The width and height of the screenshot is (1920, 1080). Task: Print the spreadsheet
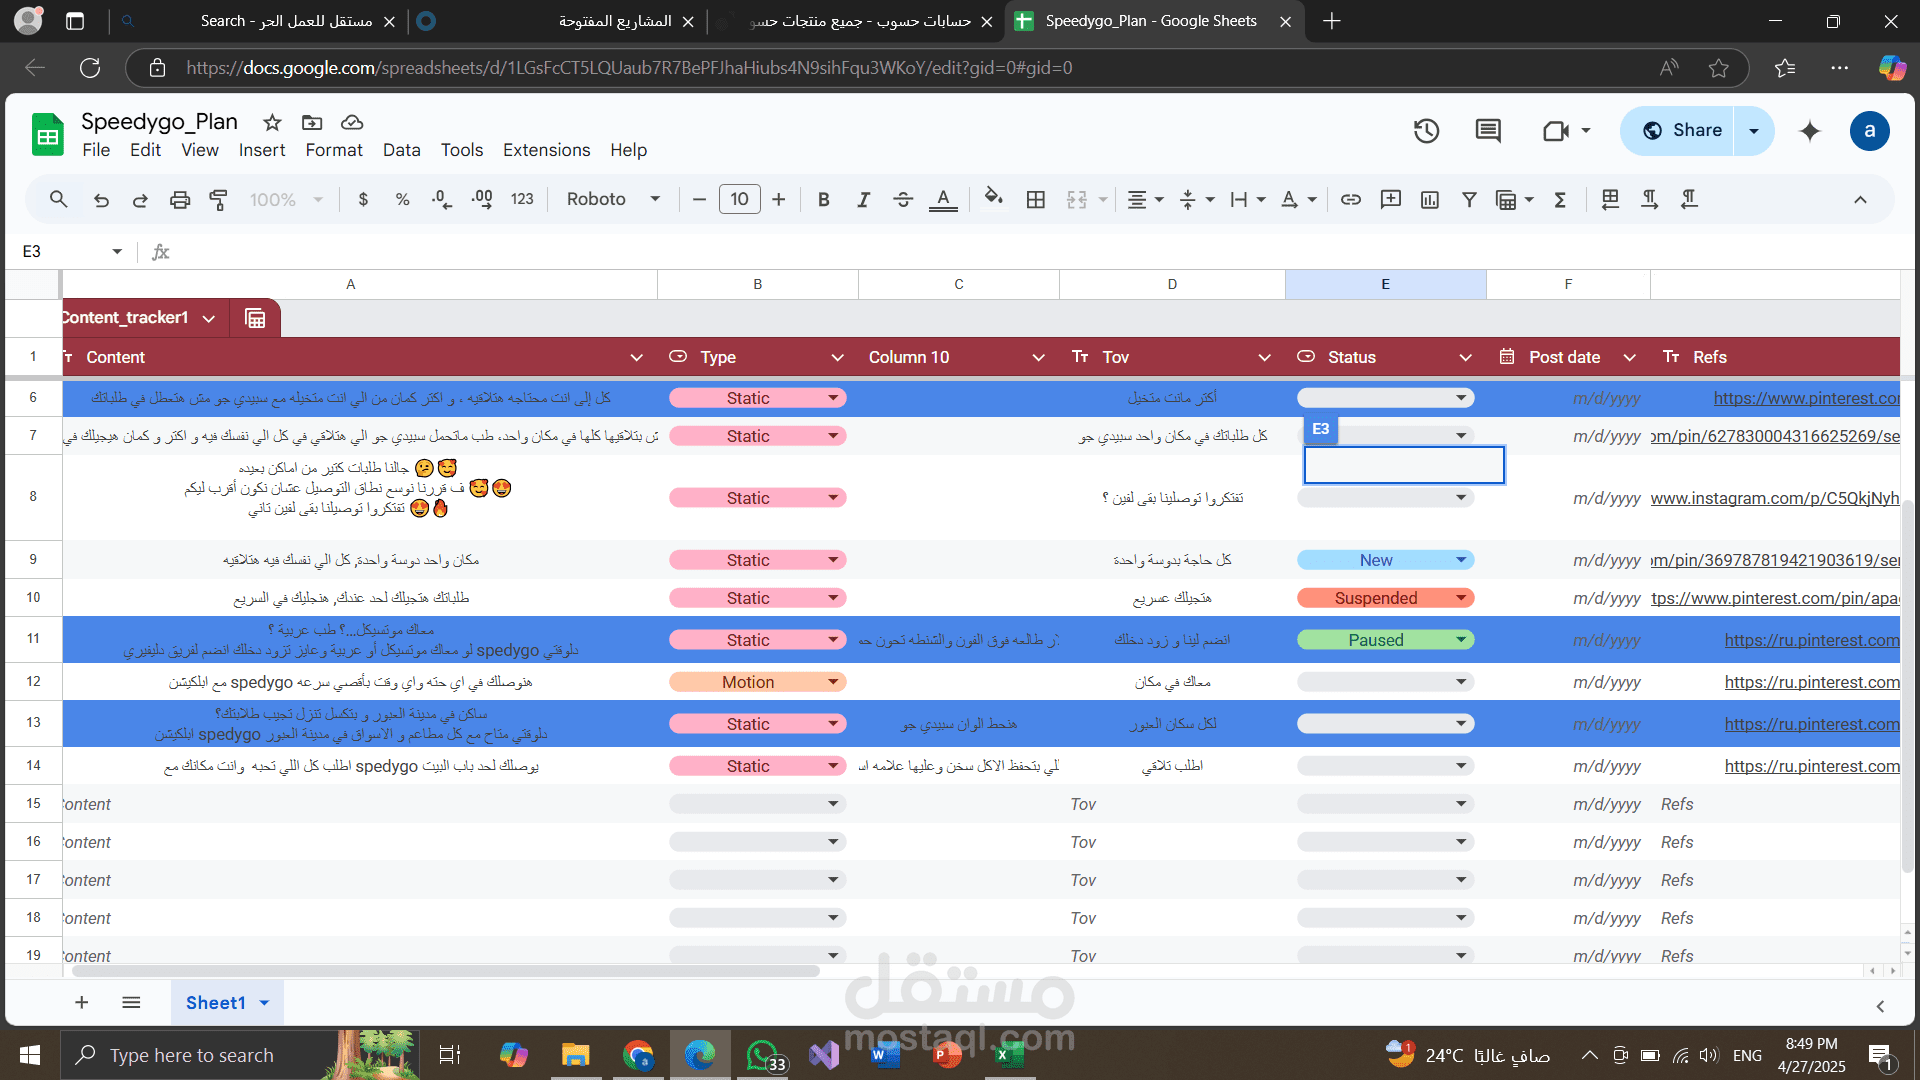(x=180, y=199)
